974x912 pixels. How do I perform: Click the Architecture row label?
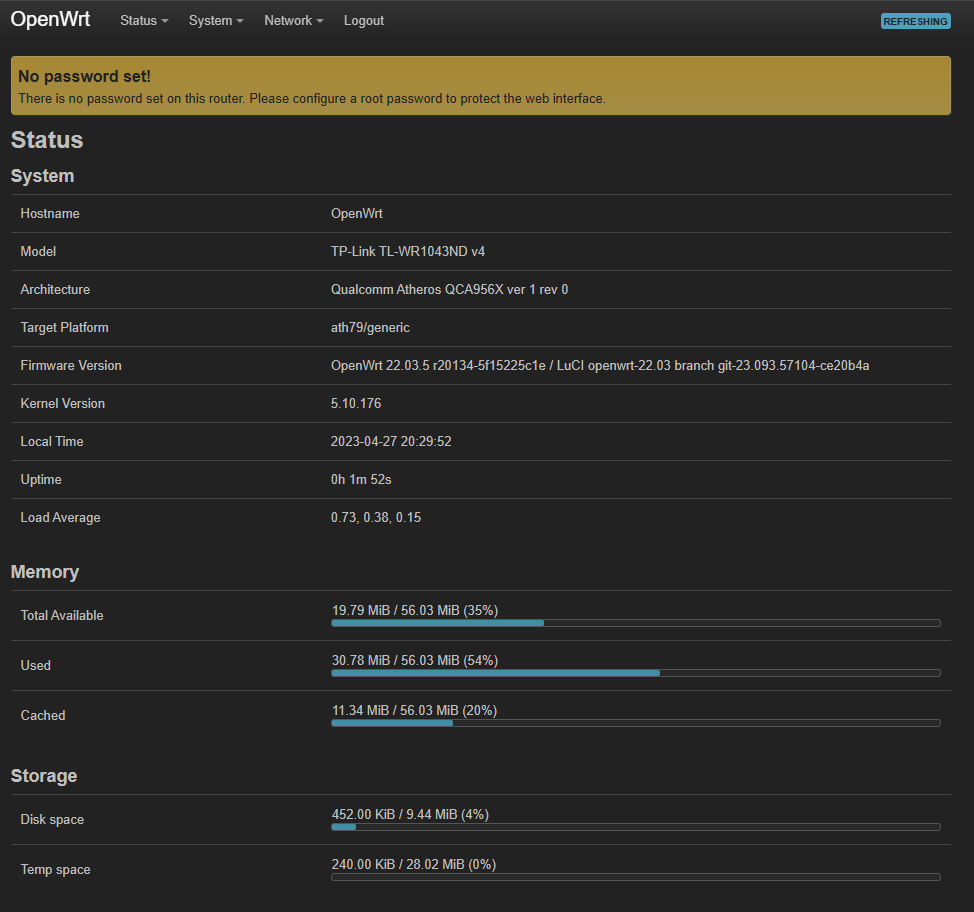click(x=55, y=290)
